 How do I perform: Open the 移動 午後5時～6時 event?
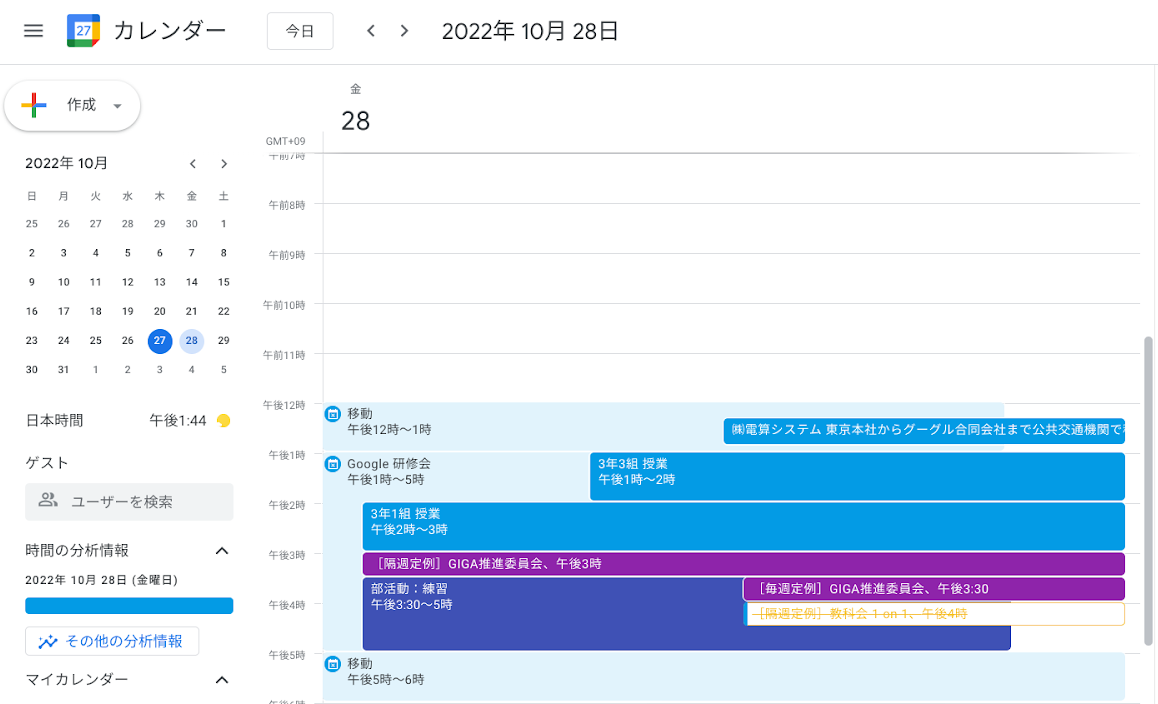click(724, 676)
